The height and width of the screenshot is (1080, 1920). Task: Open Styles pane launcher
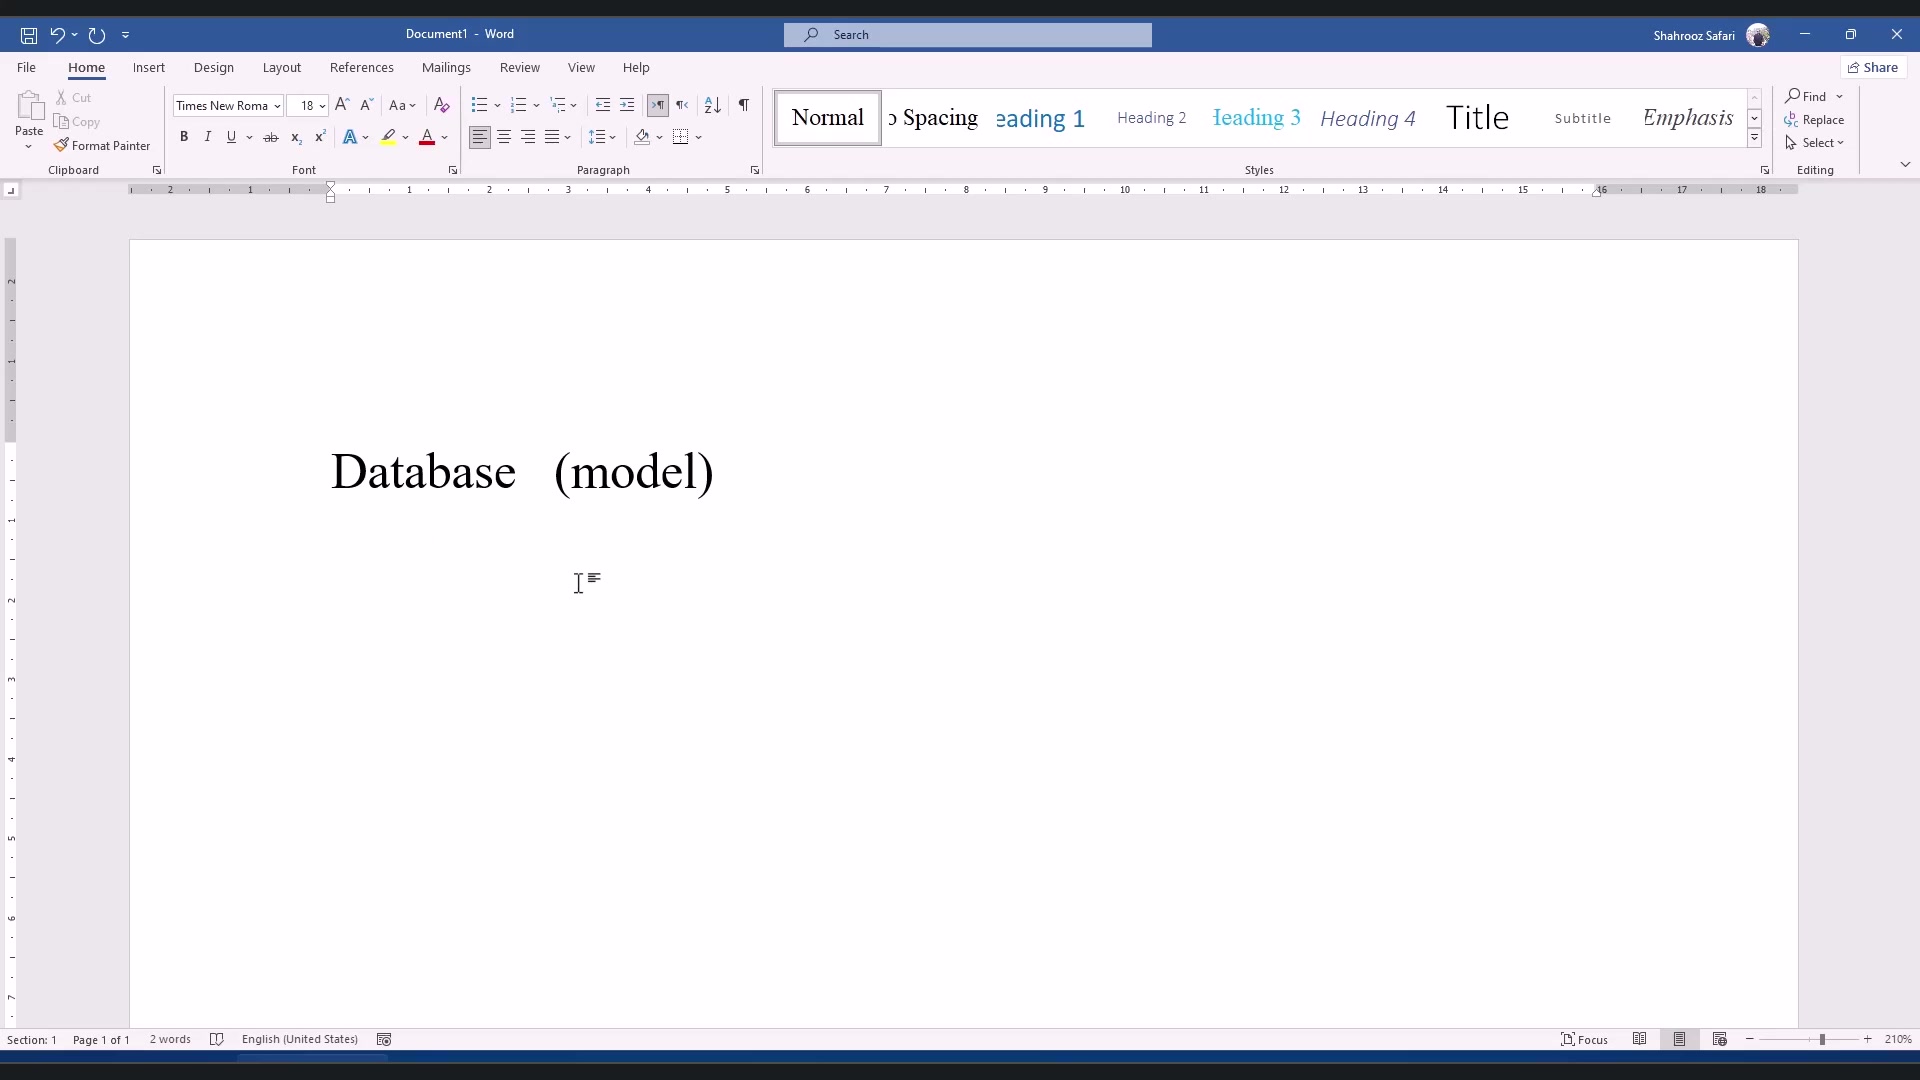coord(1765,171)
